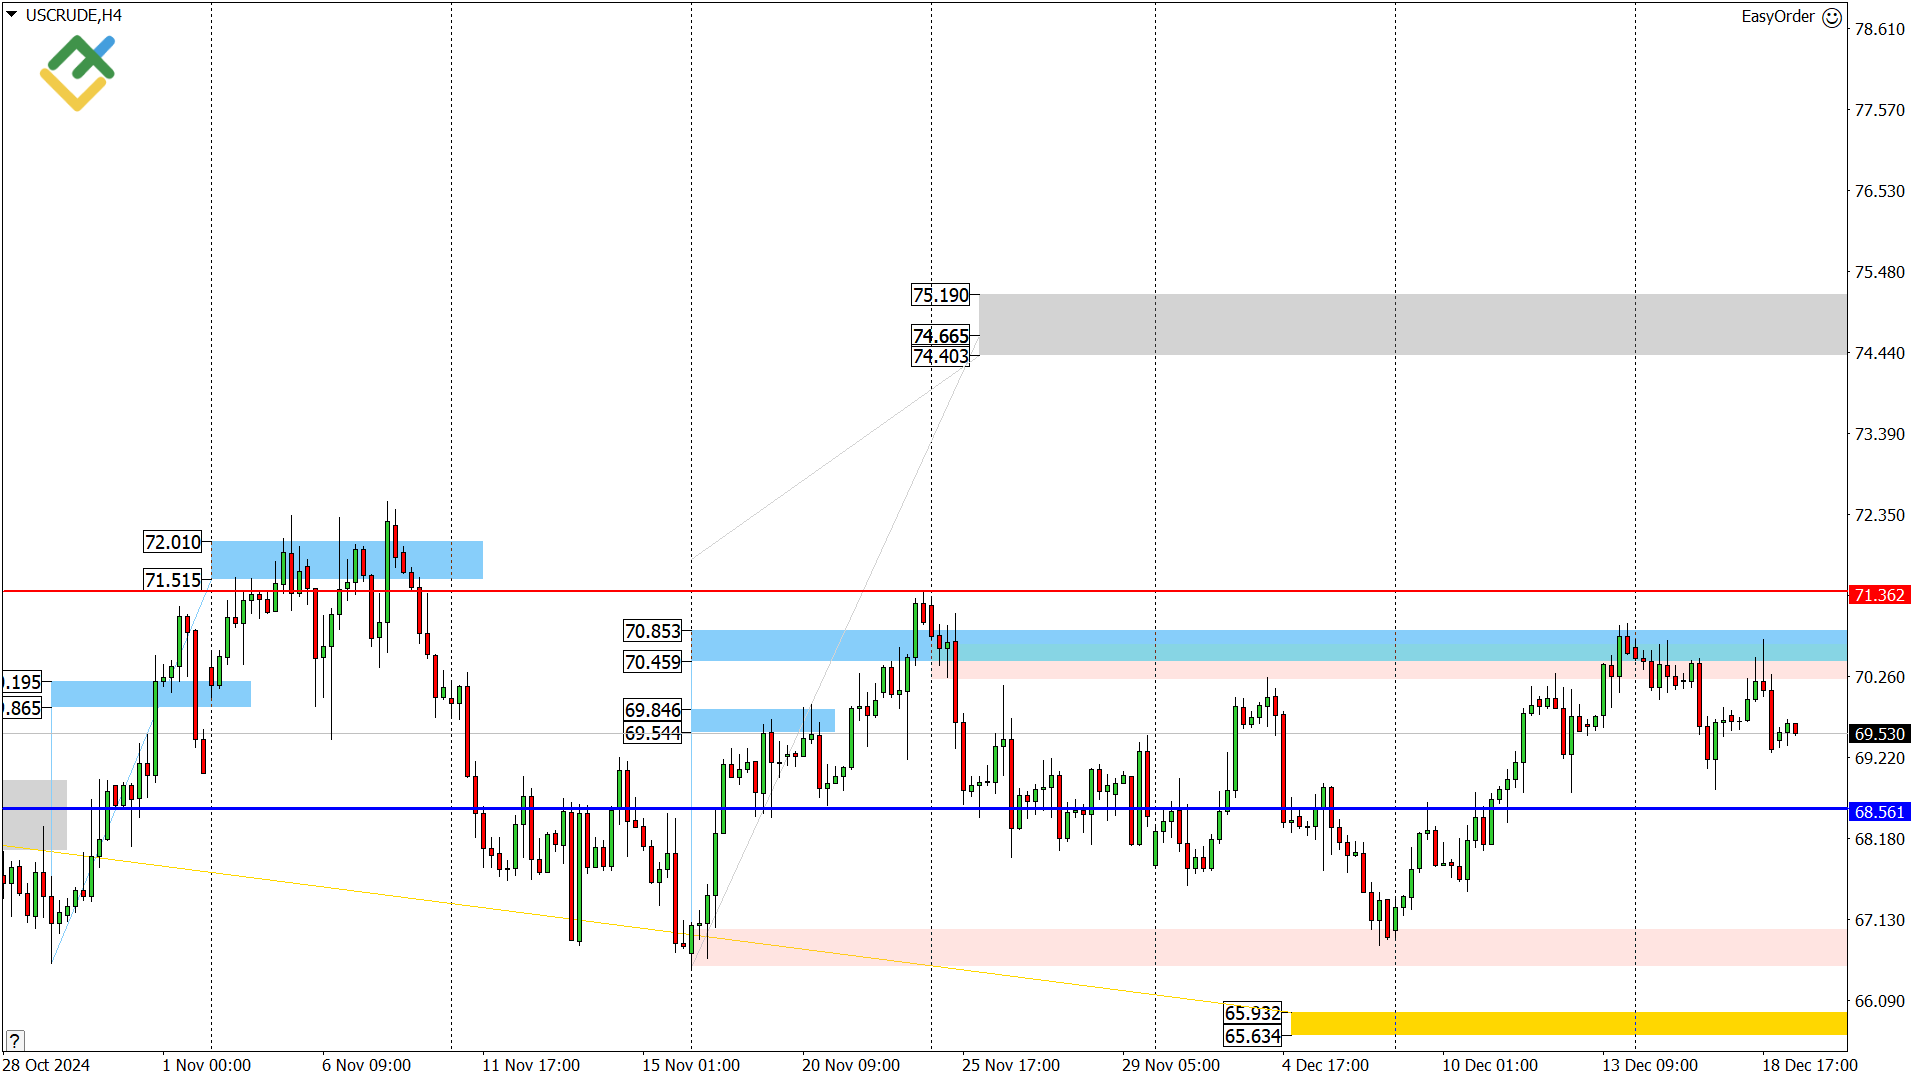Viewport: 1920px width, 1080px height.
Task: Select the blue 68.561 price tag
Action: 1879,812
